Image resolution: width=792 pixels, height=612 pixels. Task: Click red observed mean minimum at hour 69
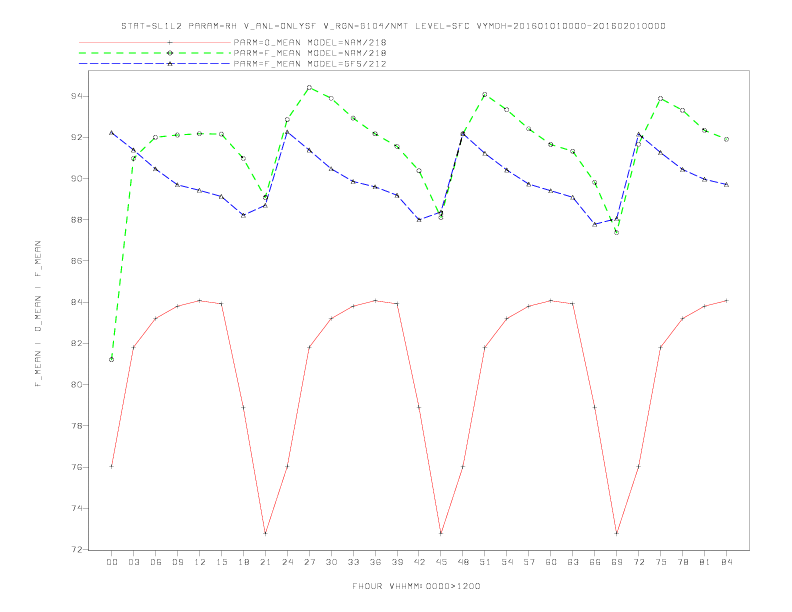[x=617, y=533]
